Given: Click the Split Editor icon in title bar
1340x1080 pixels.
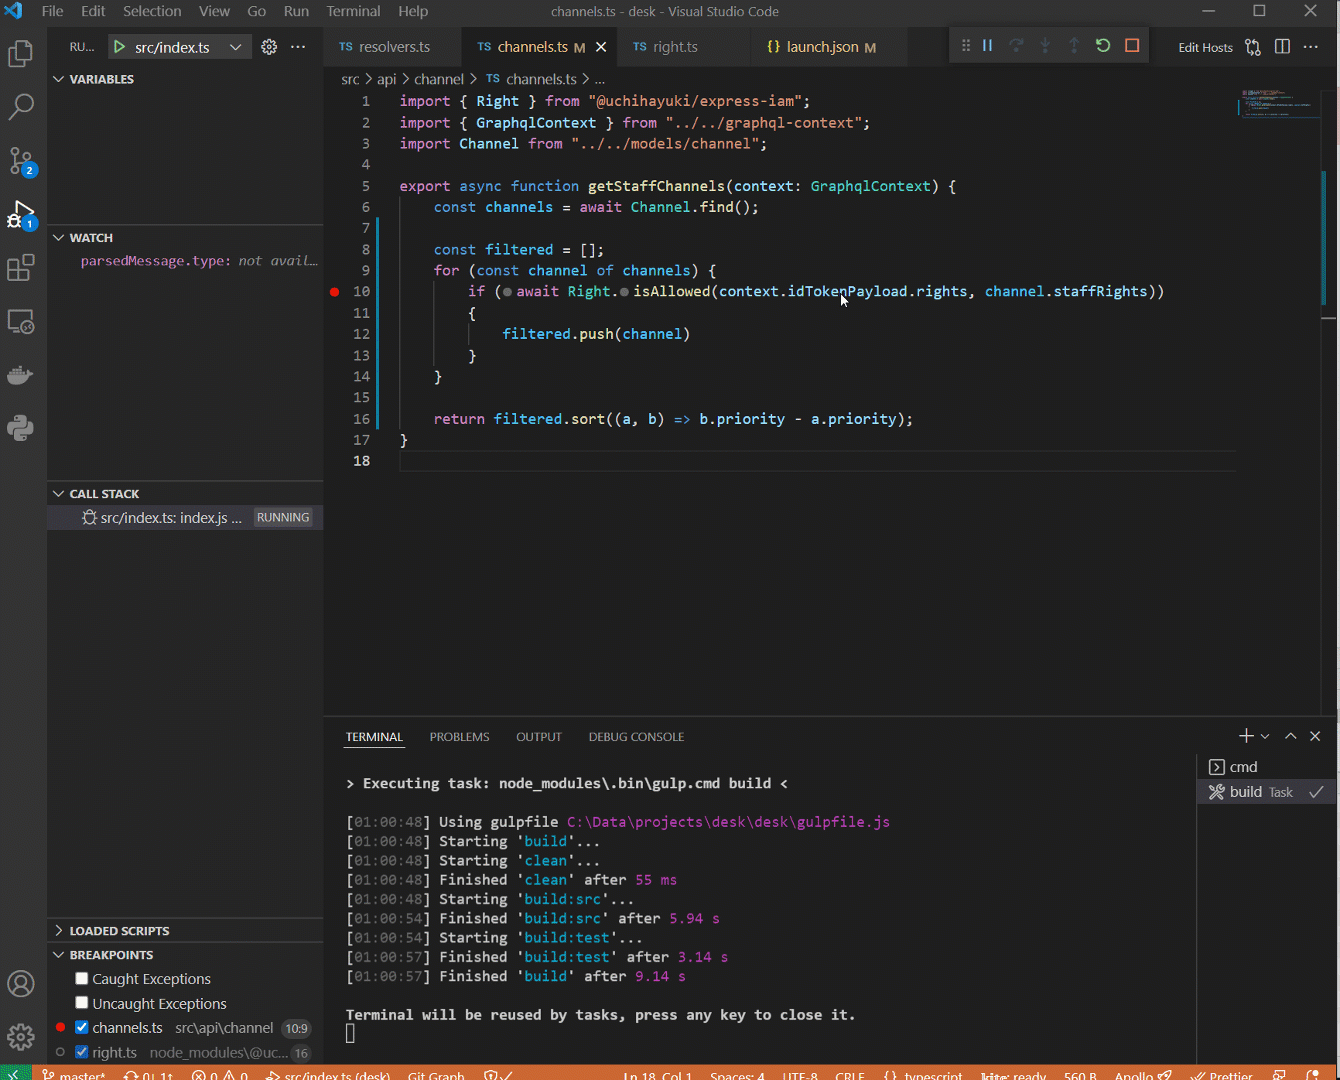Looking at the screenshot, I should [1282, 46].
